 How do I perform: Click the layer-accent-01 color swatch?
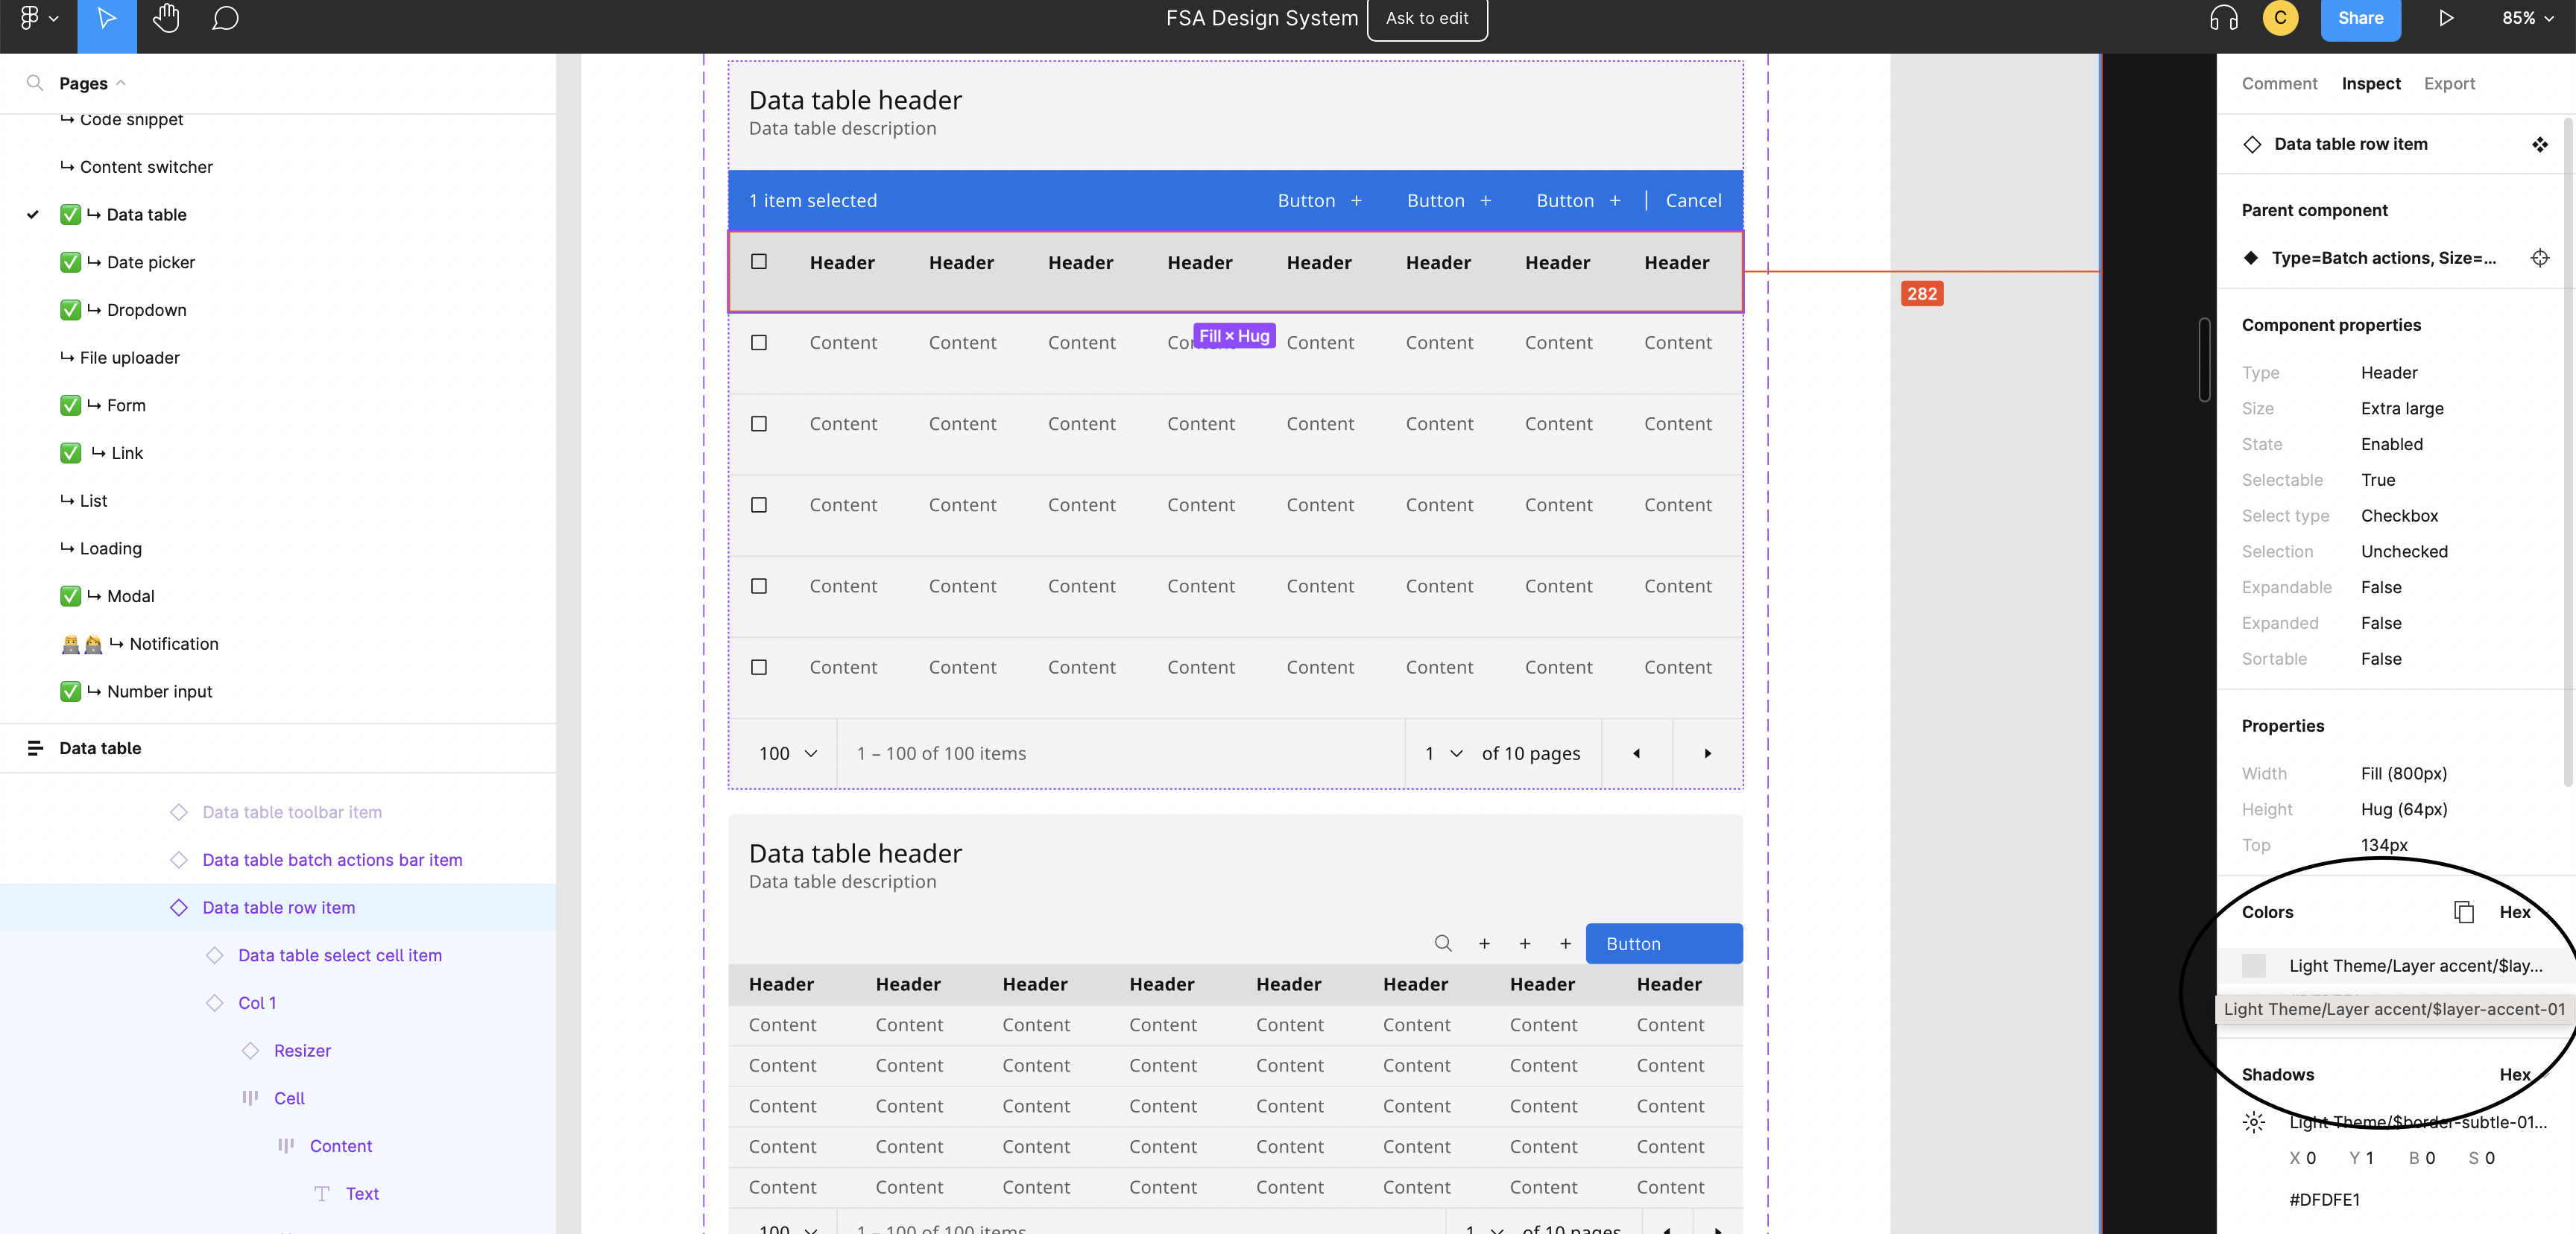[2254, 965]
